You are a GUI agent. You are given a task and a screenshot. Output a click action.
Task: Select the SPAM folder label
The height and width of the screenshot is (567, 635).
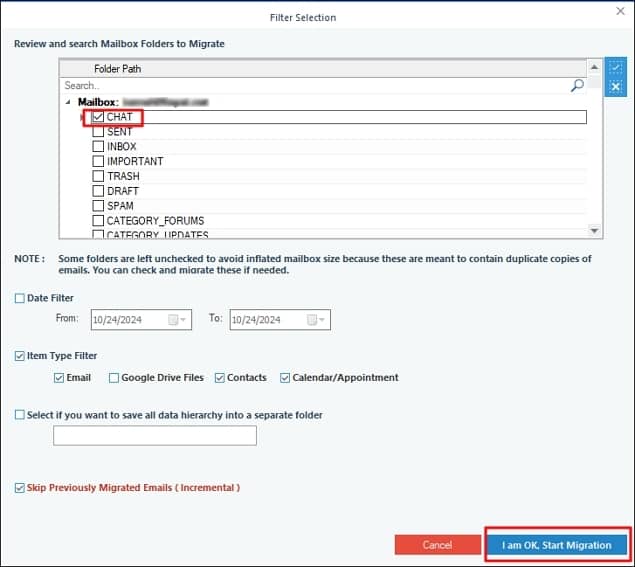(x=120, y=206)
